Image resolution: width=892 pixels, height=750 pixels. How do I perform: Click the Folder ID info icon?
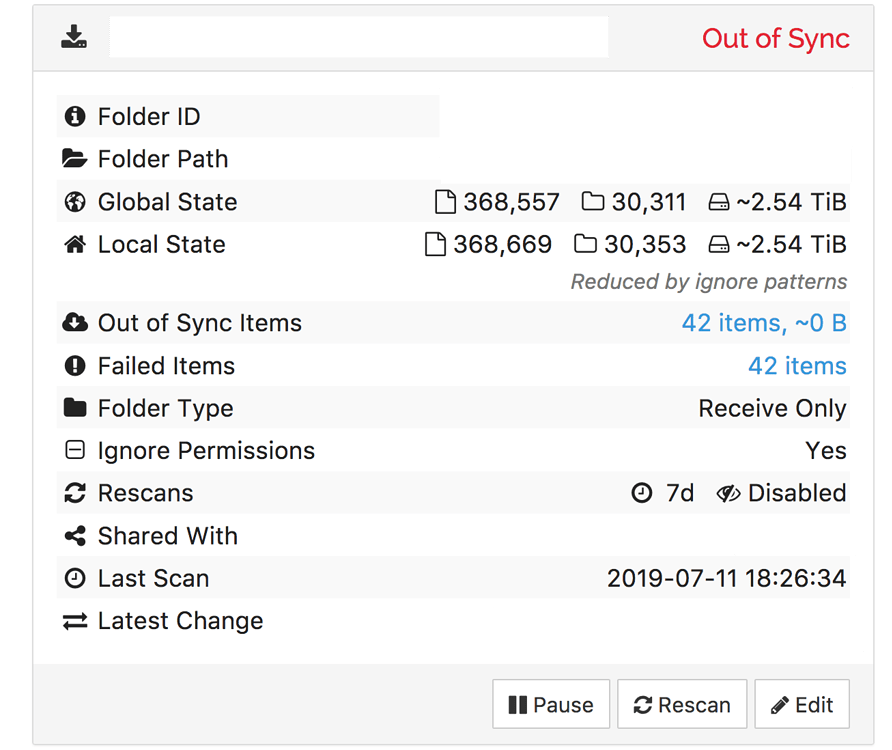[75, 117]
